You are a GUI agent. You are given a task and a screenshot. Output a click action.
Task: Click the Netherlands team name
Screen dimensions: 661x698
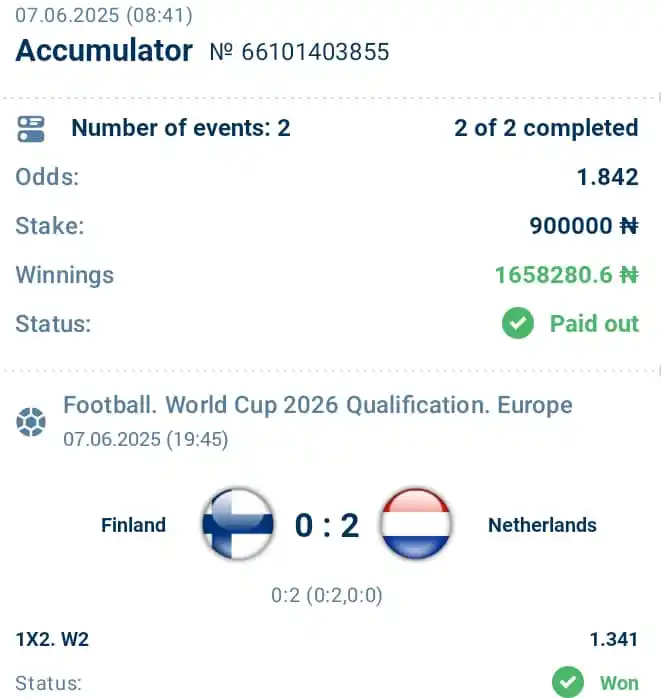click(542, 525)
